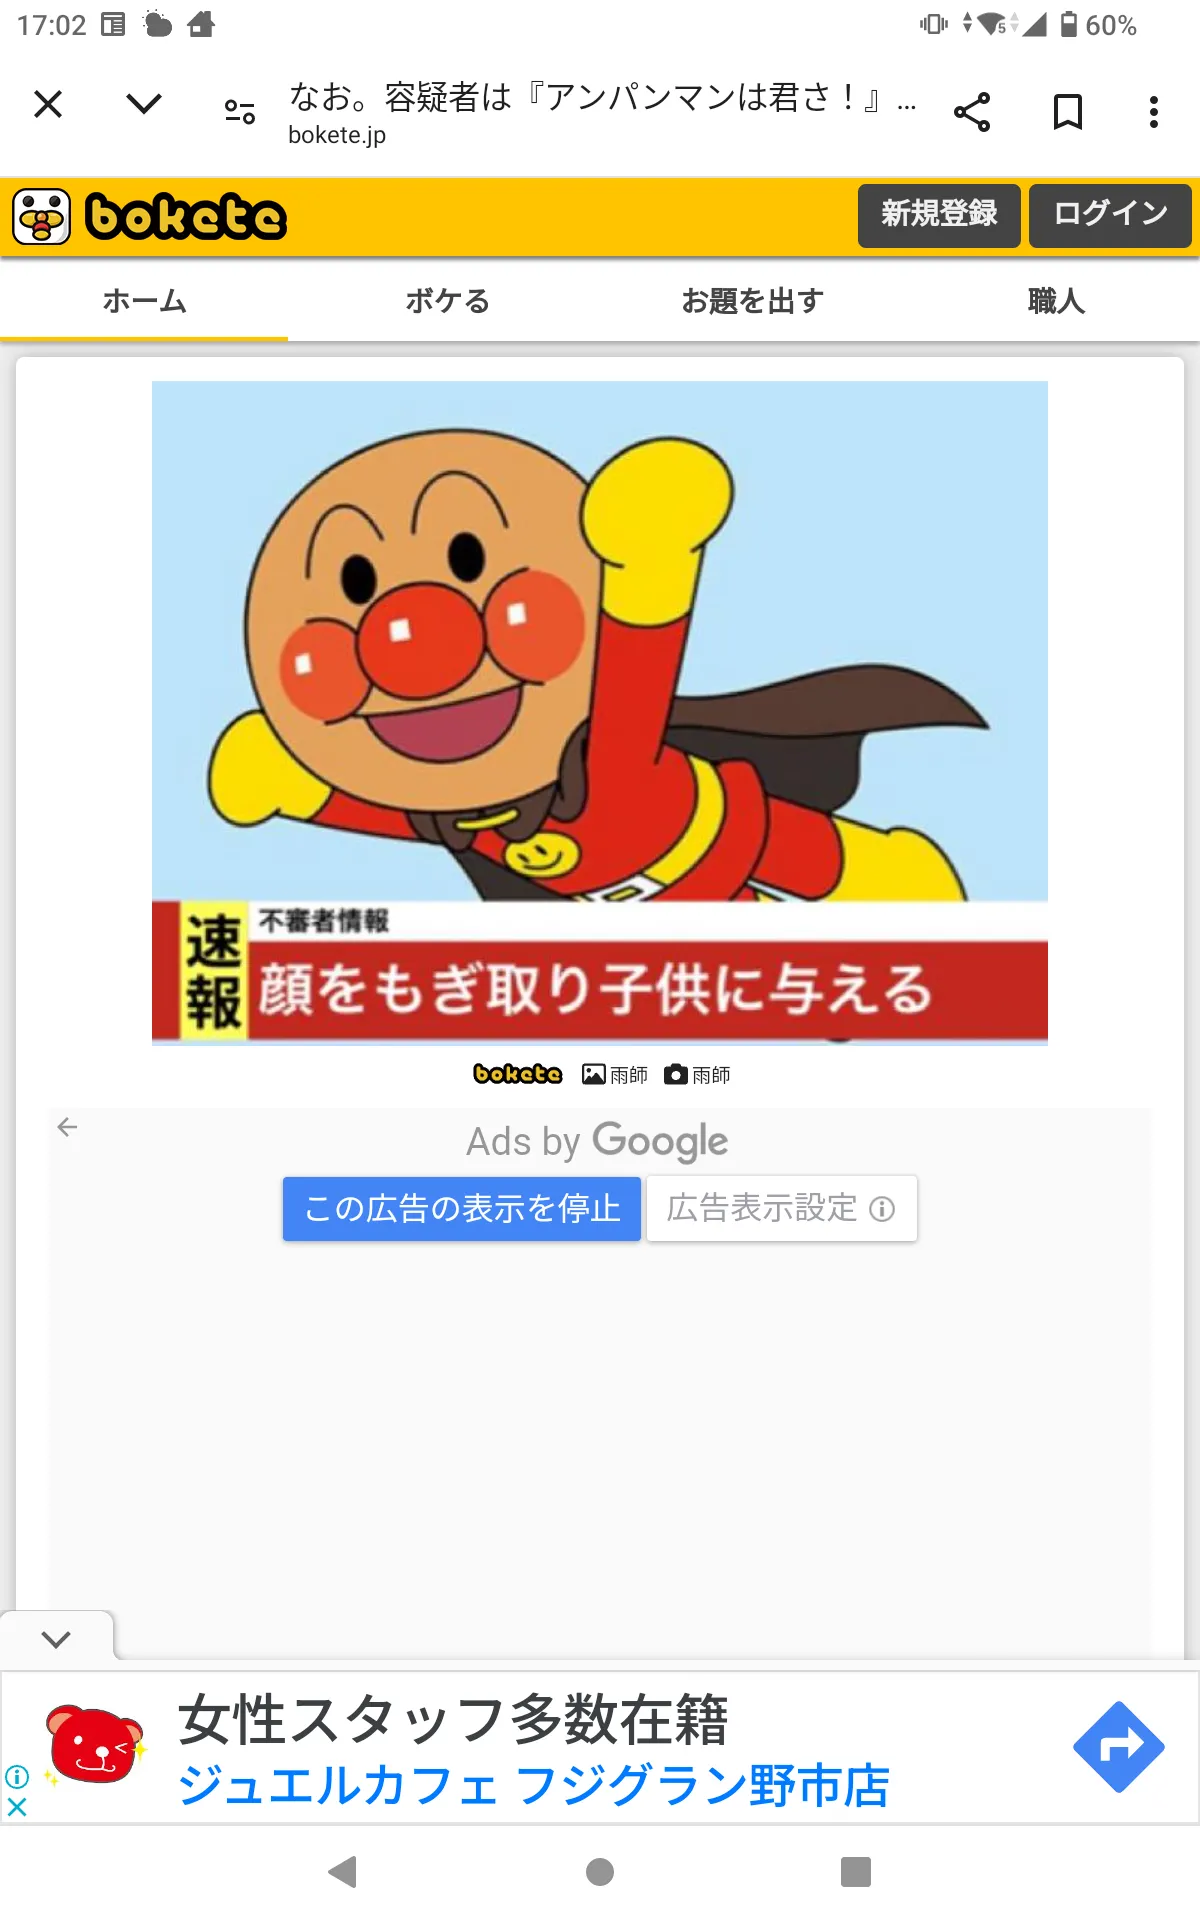Switch to the ボケる tab

(447, 301)
